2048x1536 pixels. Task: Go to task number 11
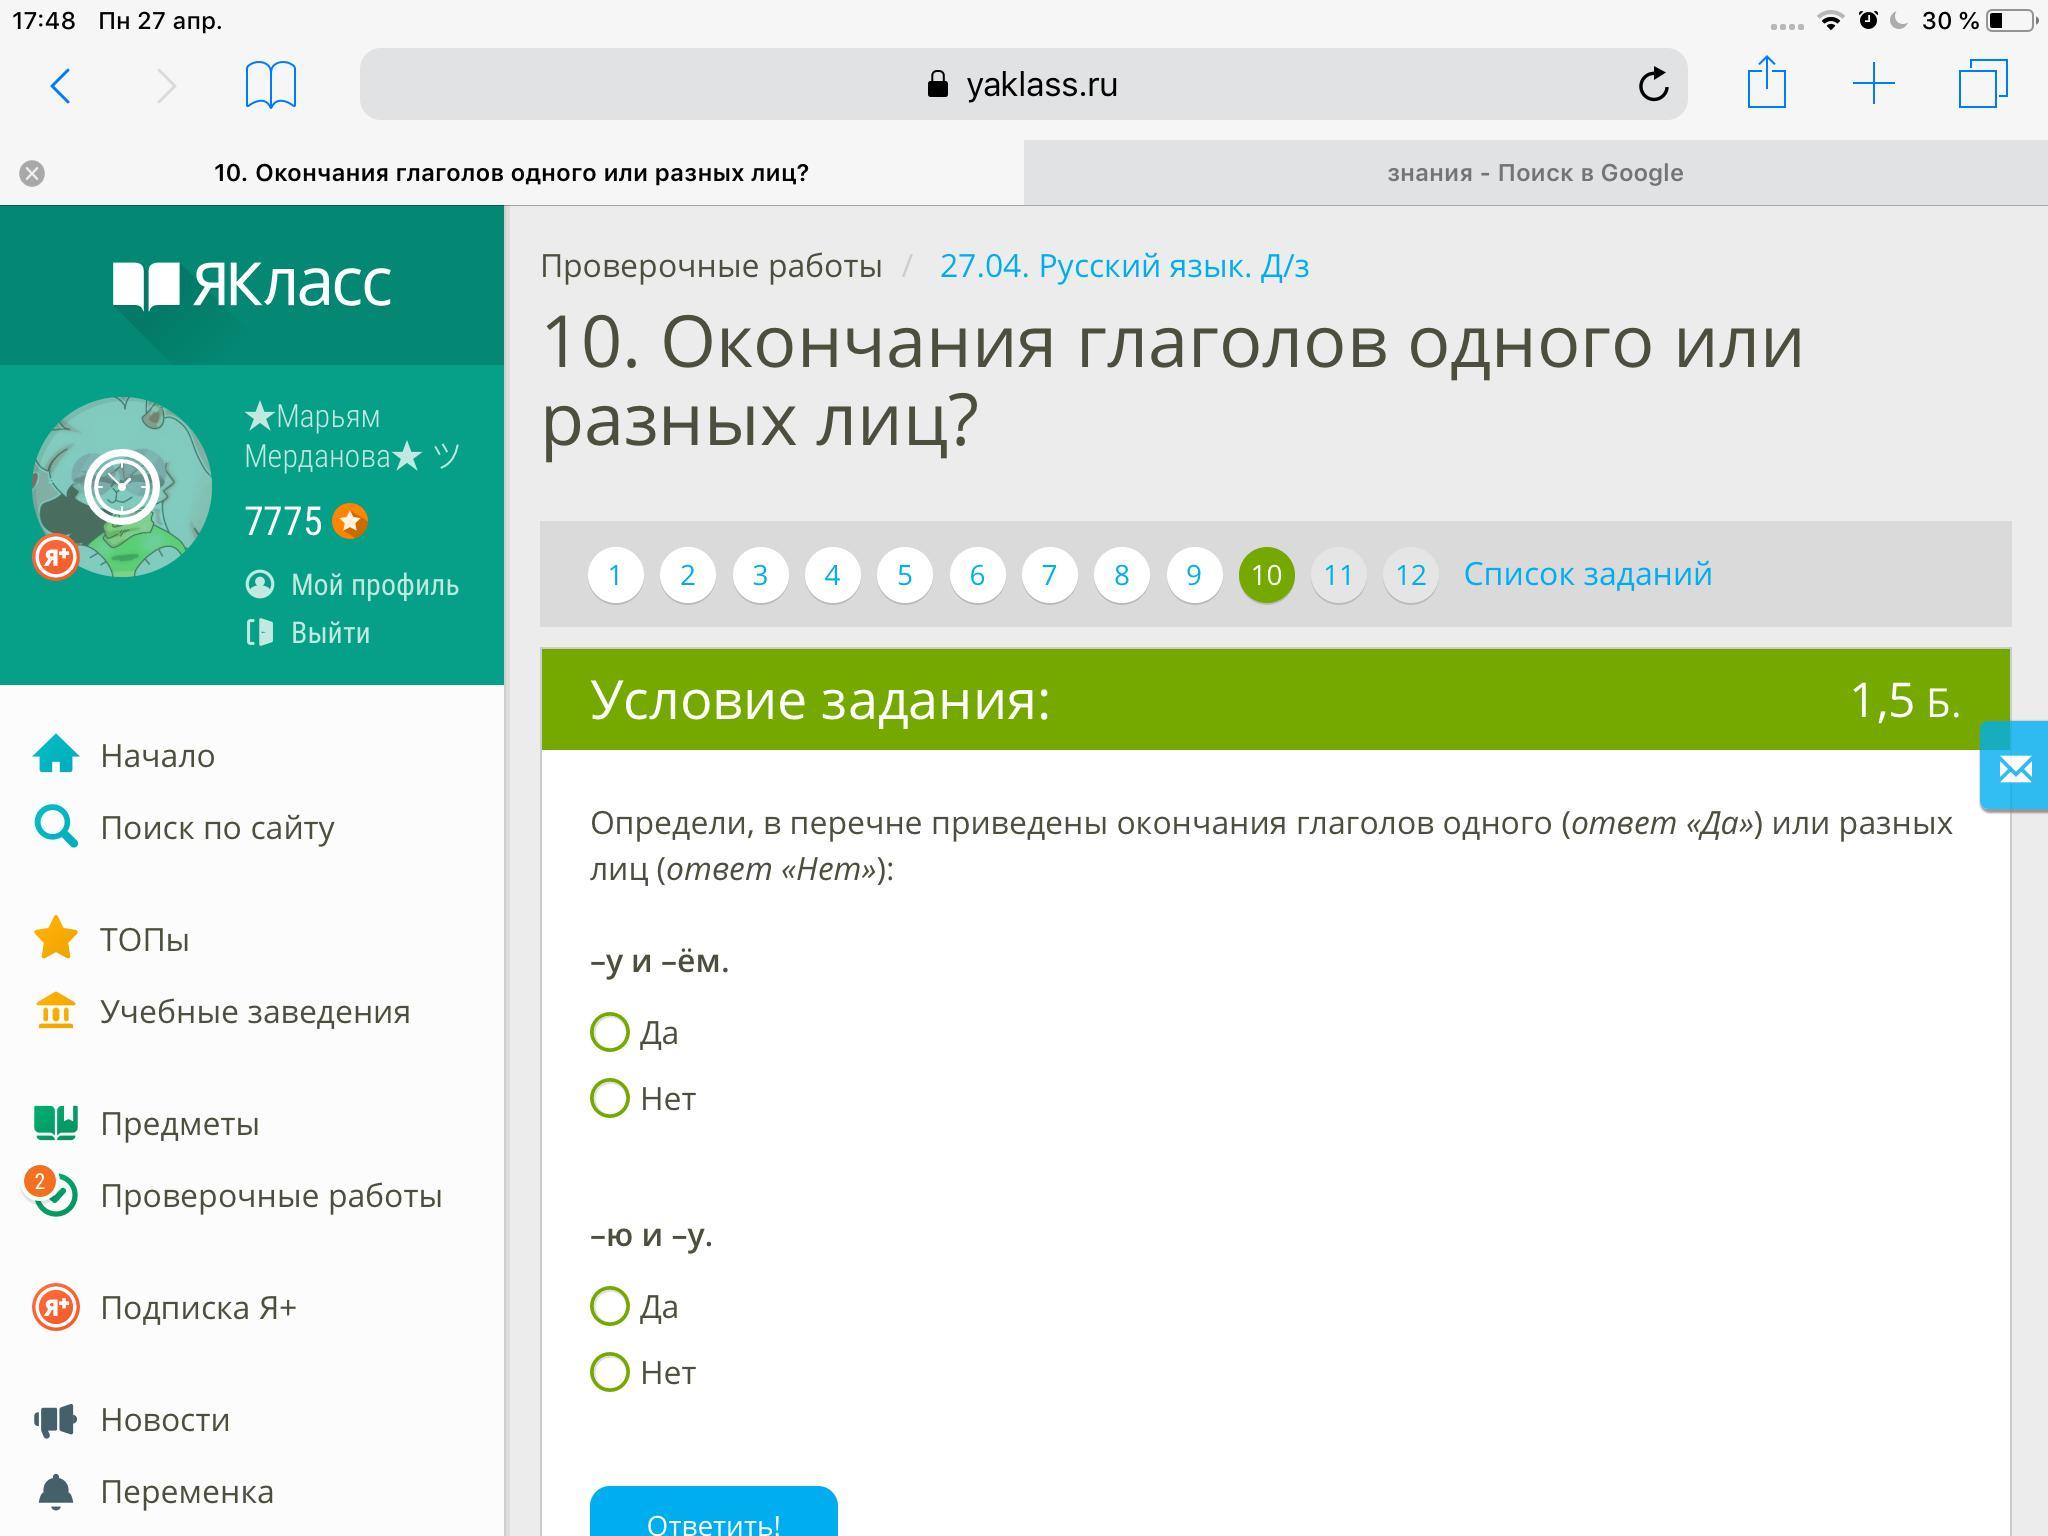(1338, 576)
